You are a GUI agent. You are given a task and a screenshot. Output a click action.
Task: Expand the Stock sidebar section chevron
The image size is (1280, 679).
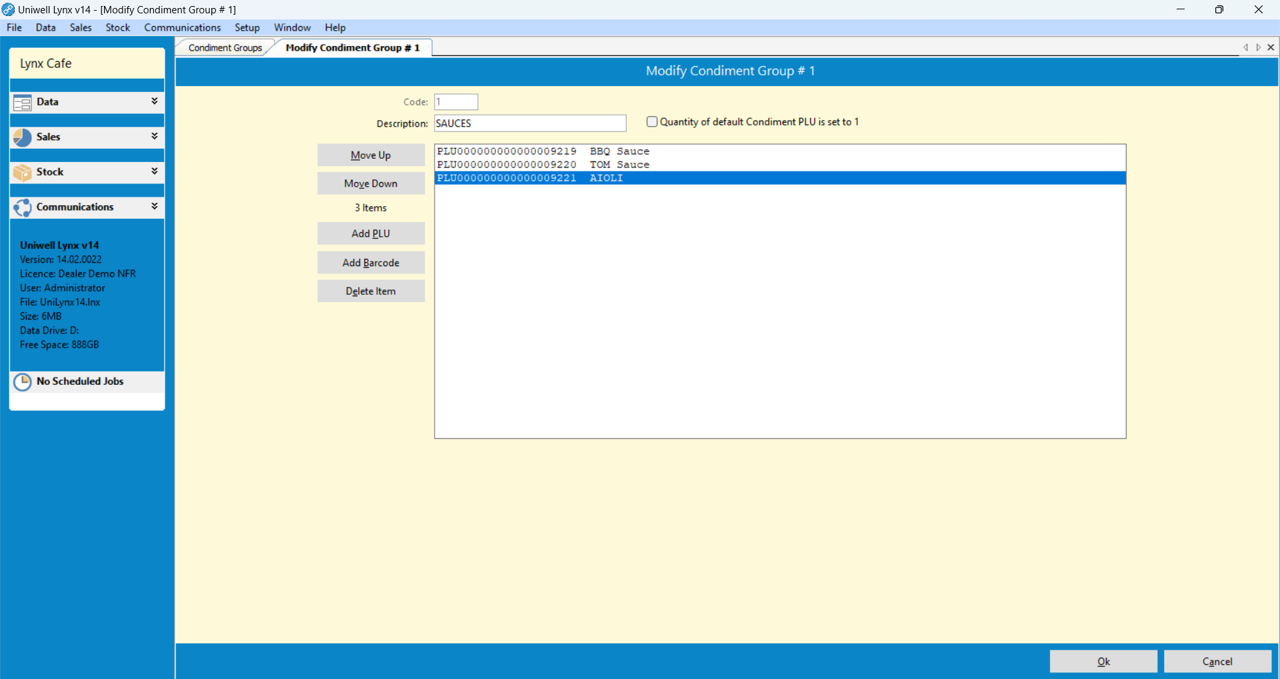click(154, 171)
